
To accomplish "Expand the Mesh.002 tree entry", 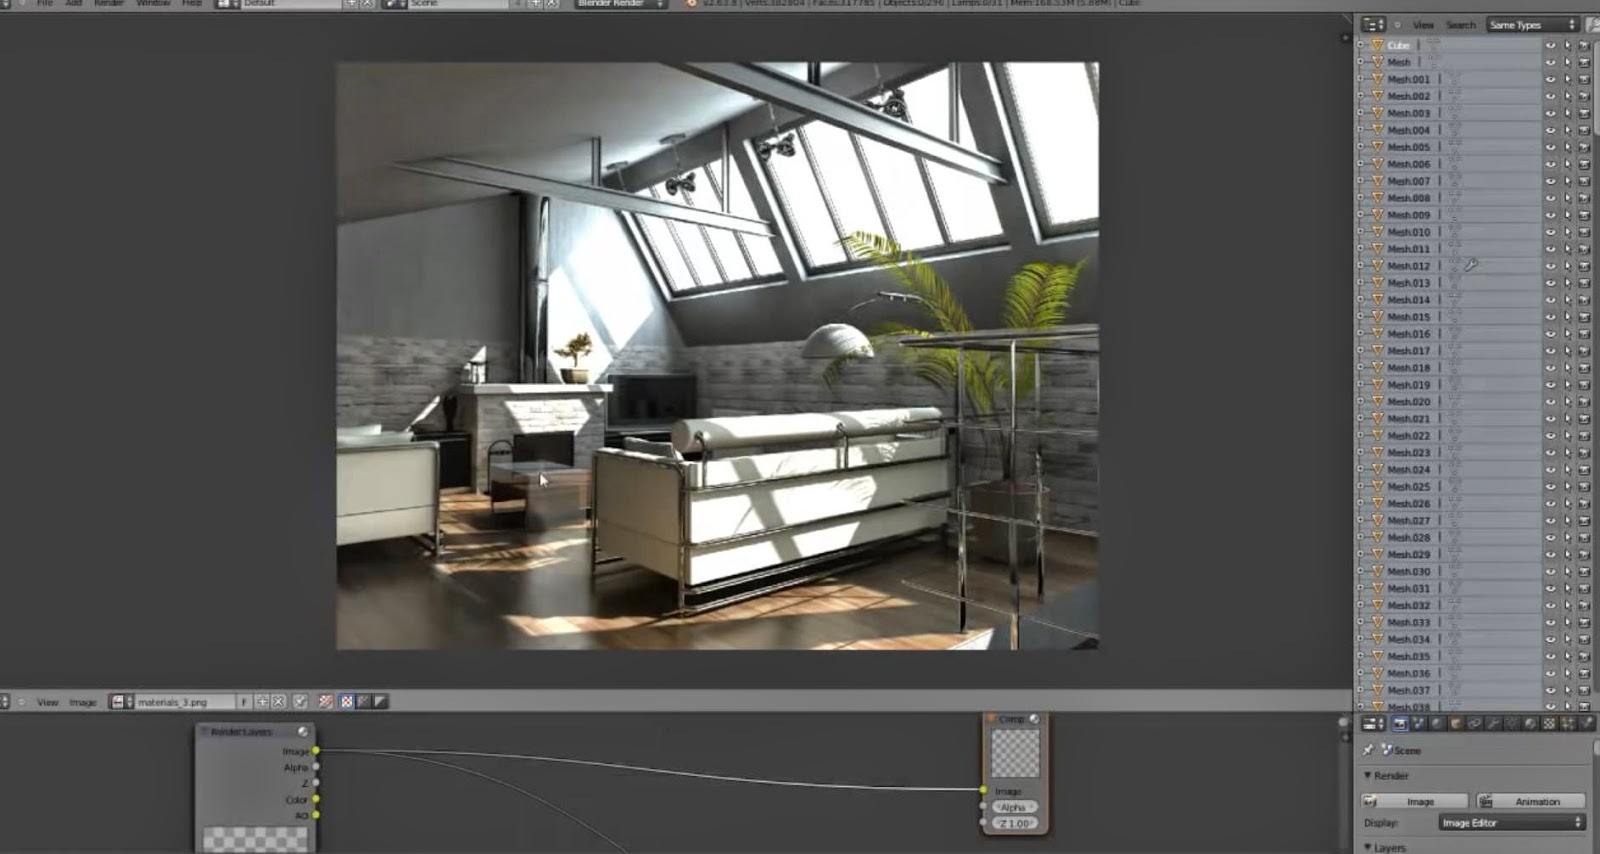I will (x=1361, y=96).
